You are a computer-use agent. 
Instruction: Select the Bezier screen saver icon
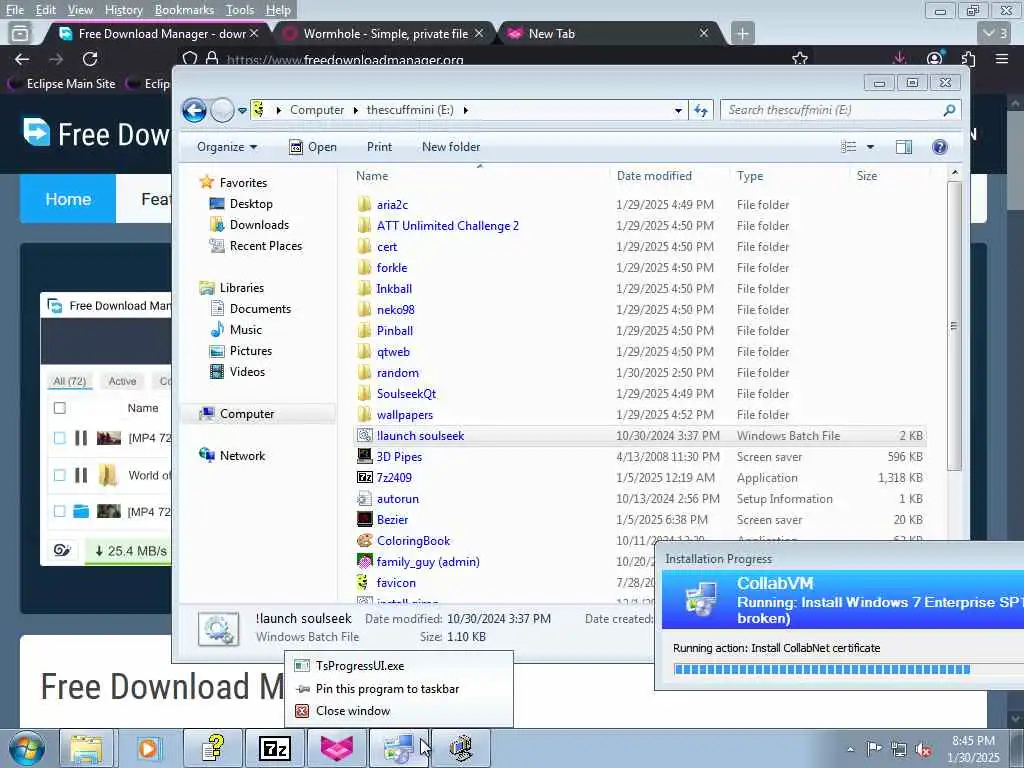click(364, 520)
